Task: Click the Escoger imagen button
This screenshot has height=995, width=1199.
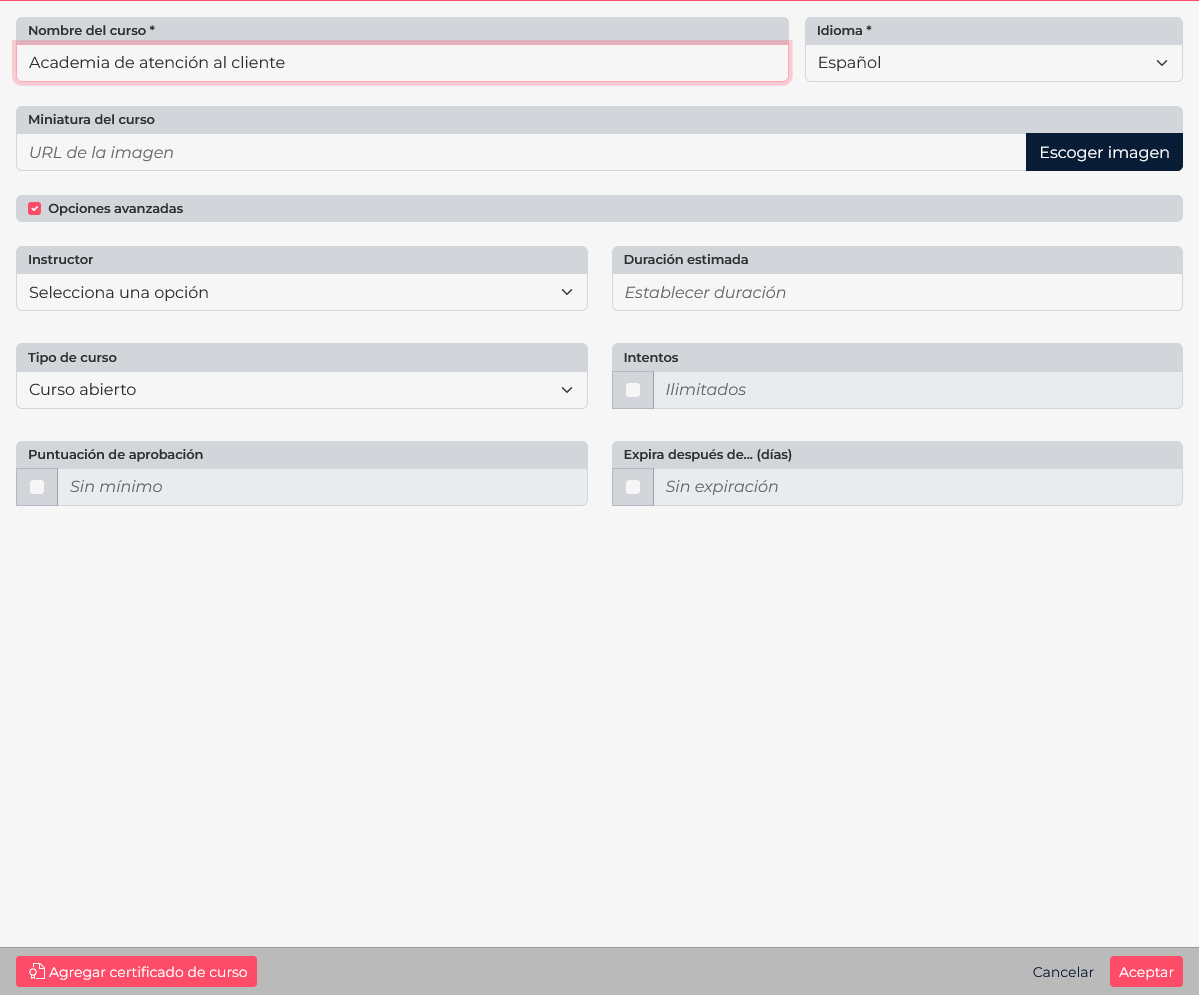Action: pyautogui.click(x=1103, y=152)
